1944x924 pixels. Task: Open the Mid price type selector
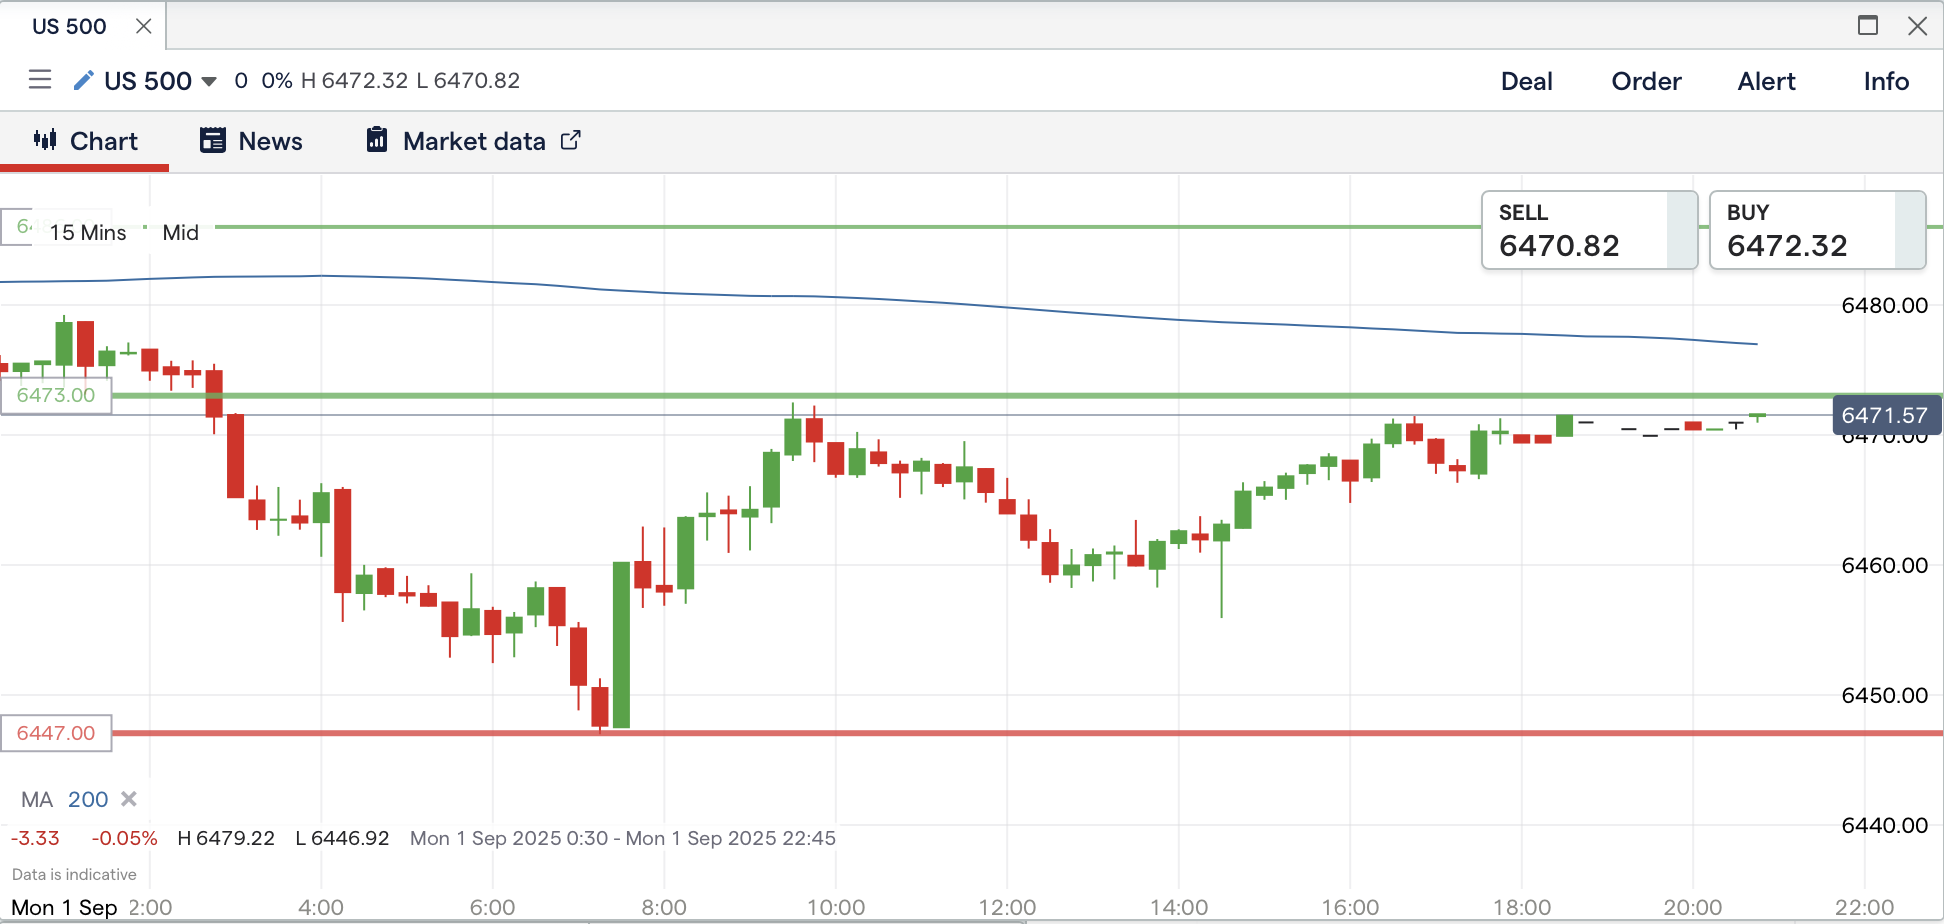click(x=181, y=233)
